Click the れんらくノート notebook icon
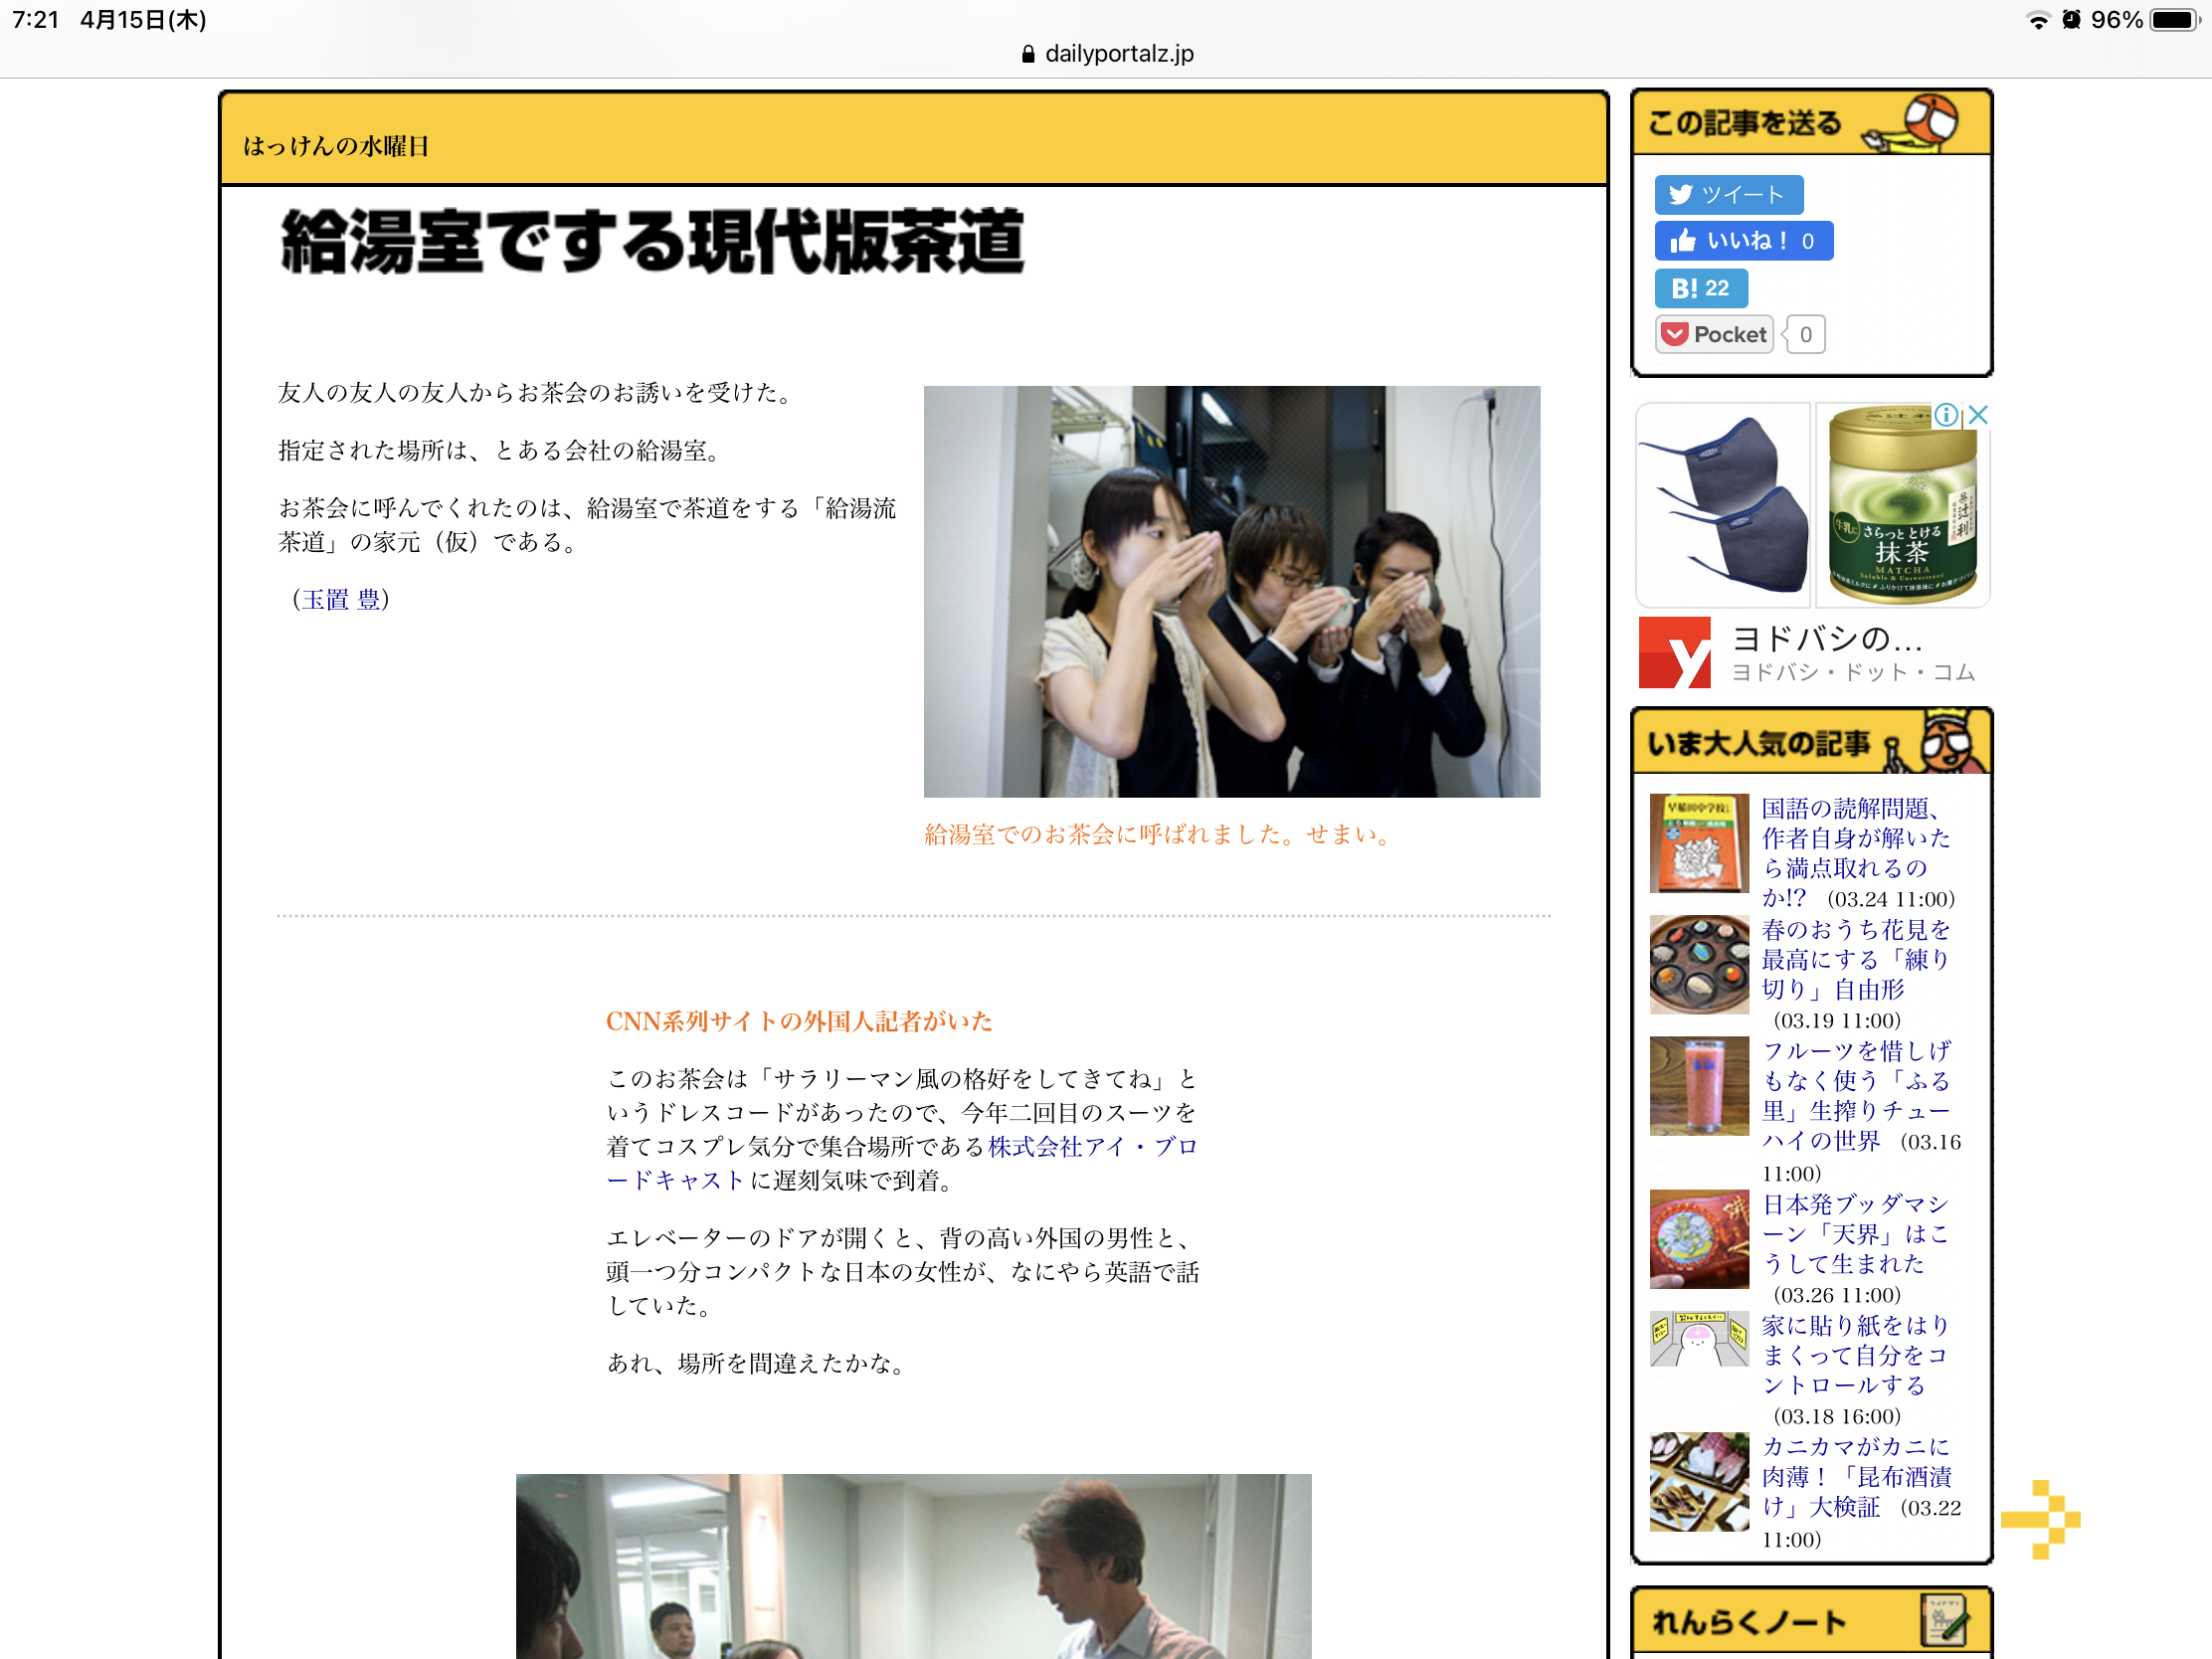 click(1943, 1620)
